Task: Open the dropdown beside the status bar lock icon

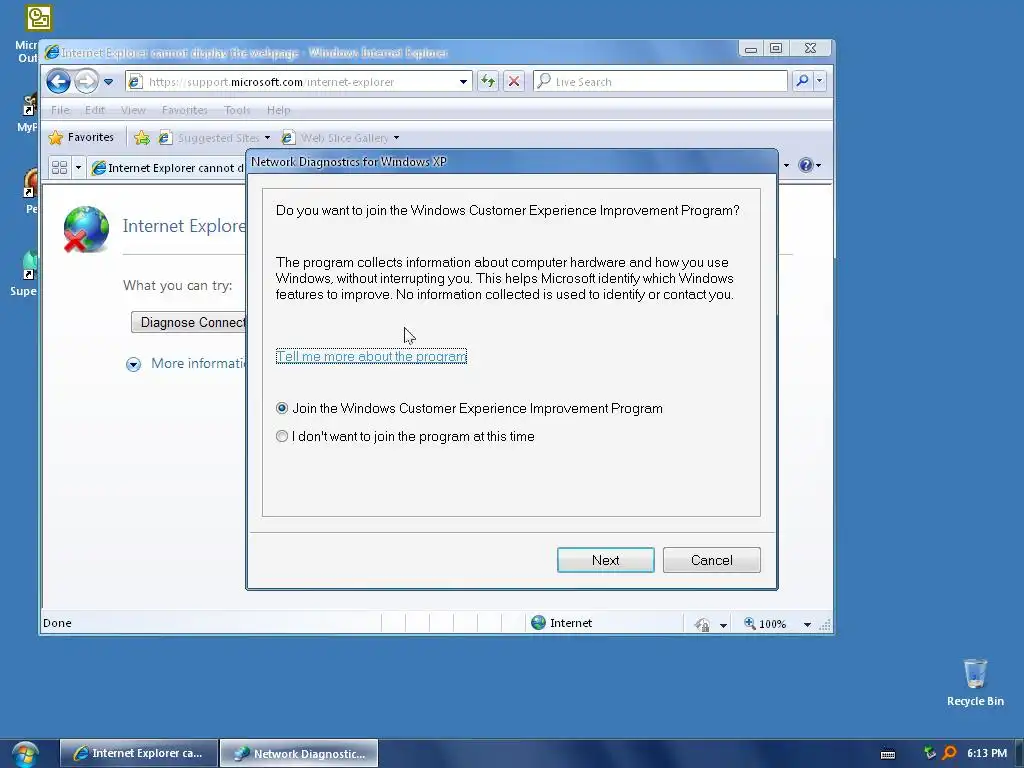Action: [723, 625]
